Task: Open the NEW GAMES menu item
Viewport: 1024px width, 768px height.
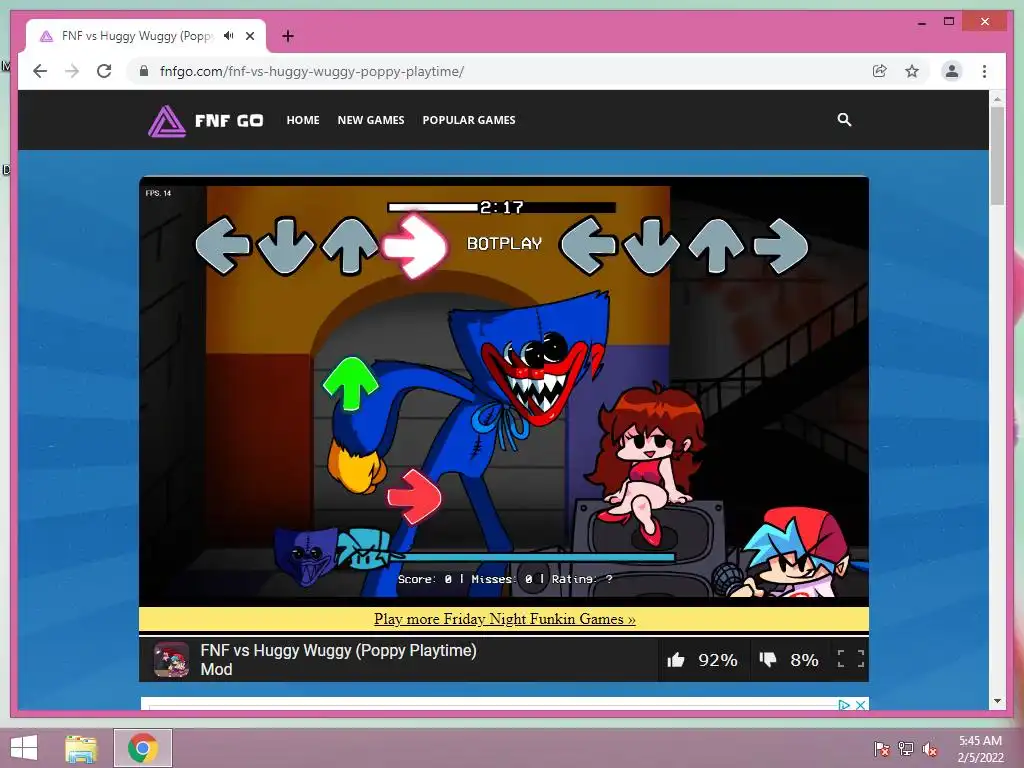Action: (x=371, y=120)
